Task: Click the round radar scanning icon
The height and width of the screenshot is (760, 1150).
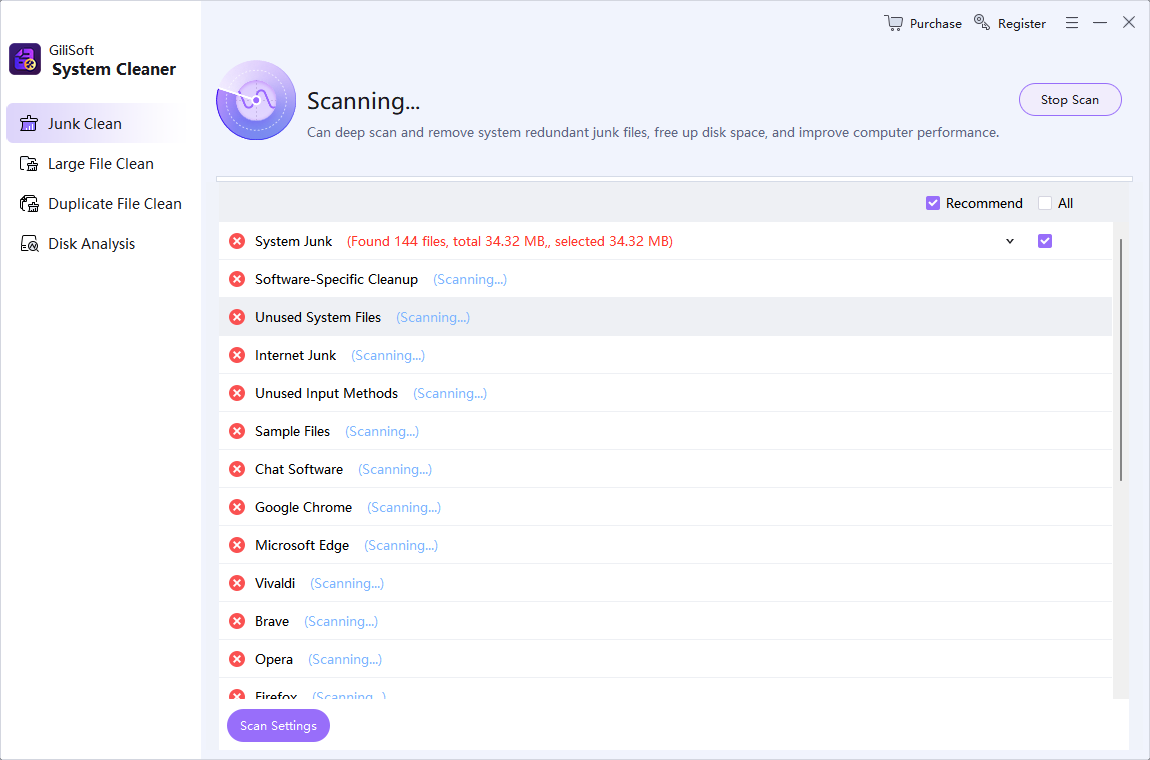Action: pos(256,101)
